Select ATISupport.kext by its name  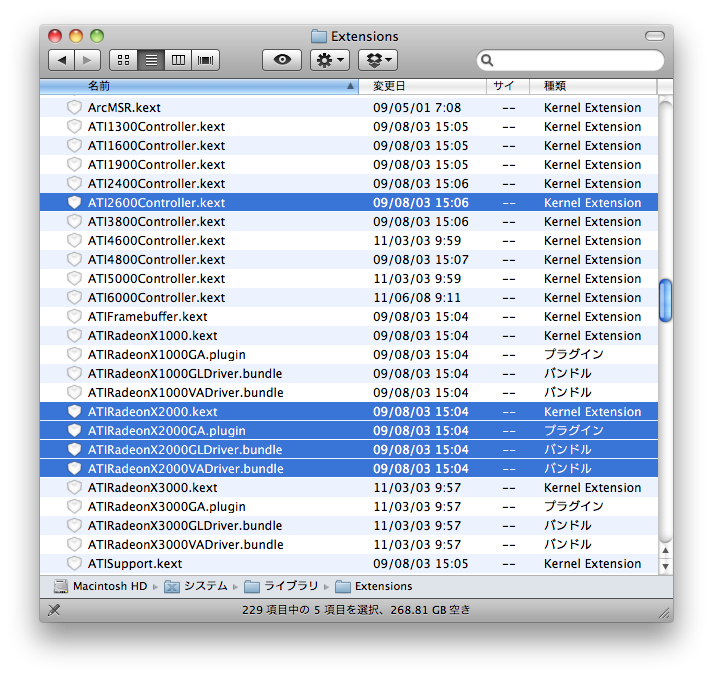[x=135, y=564]
